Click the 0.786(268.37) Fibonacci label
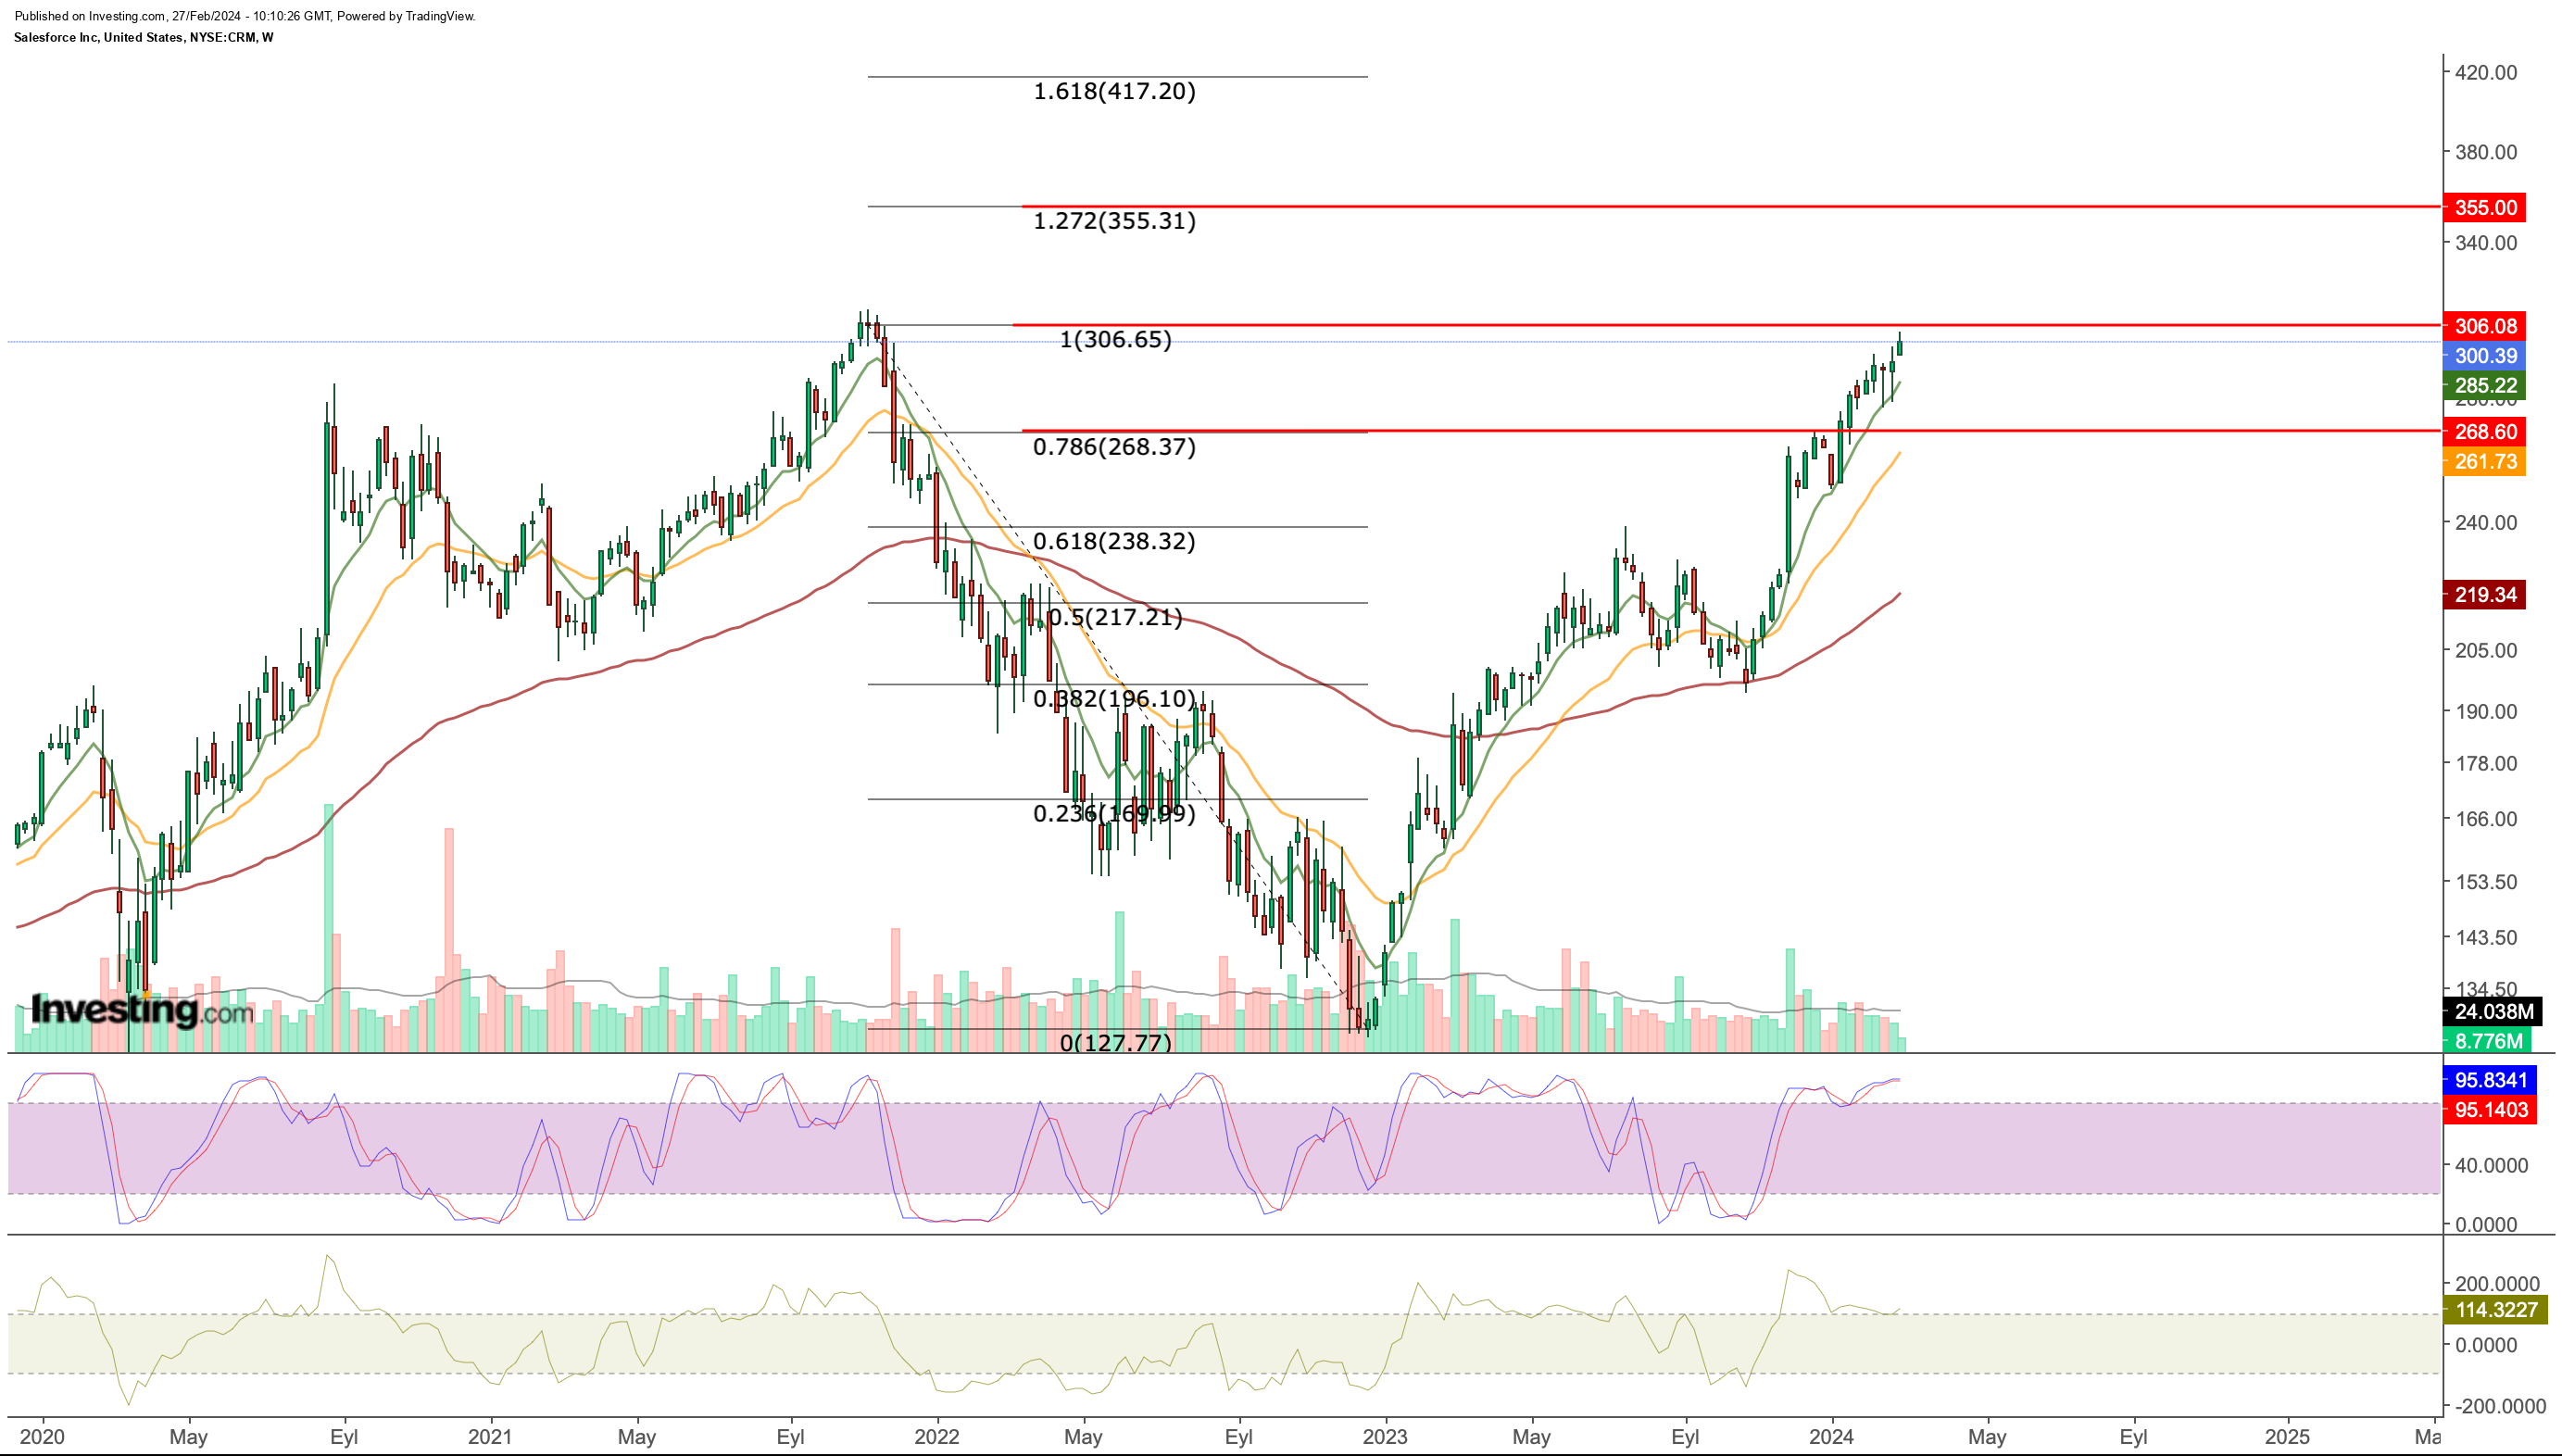The height and width of the screenshot is (1456, 2562). (1114, 447)
